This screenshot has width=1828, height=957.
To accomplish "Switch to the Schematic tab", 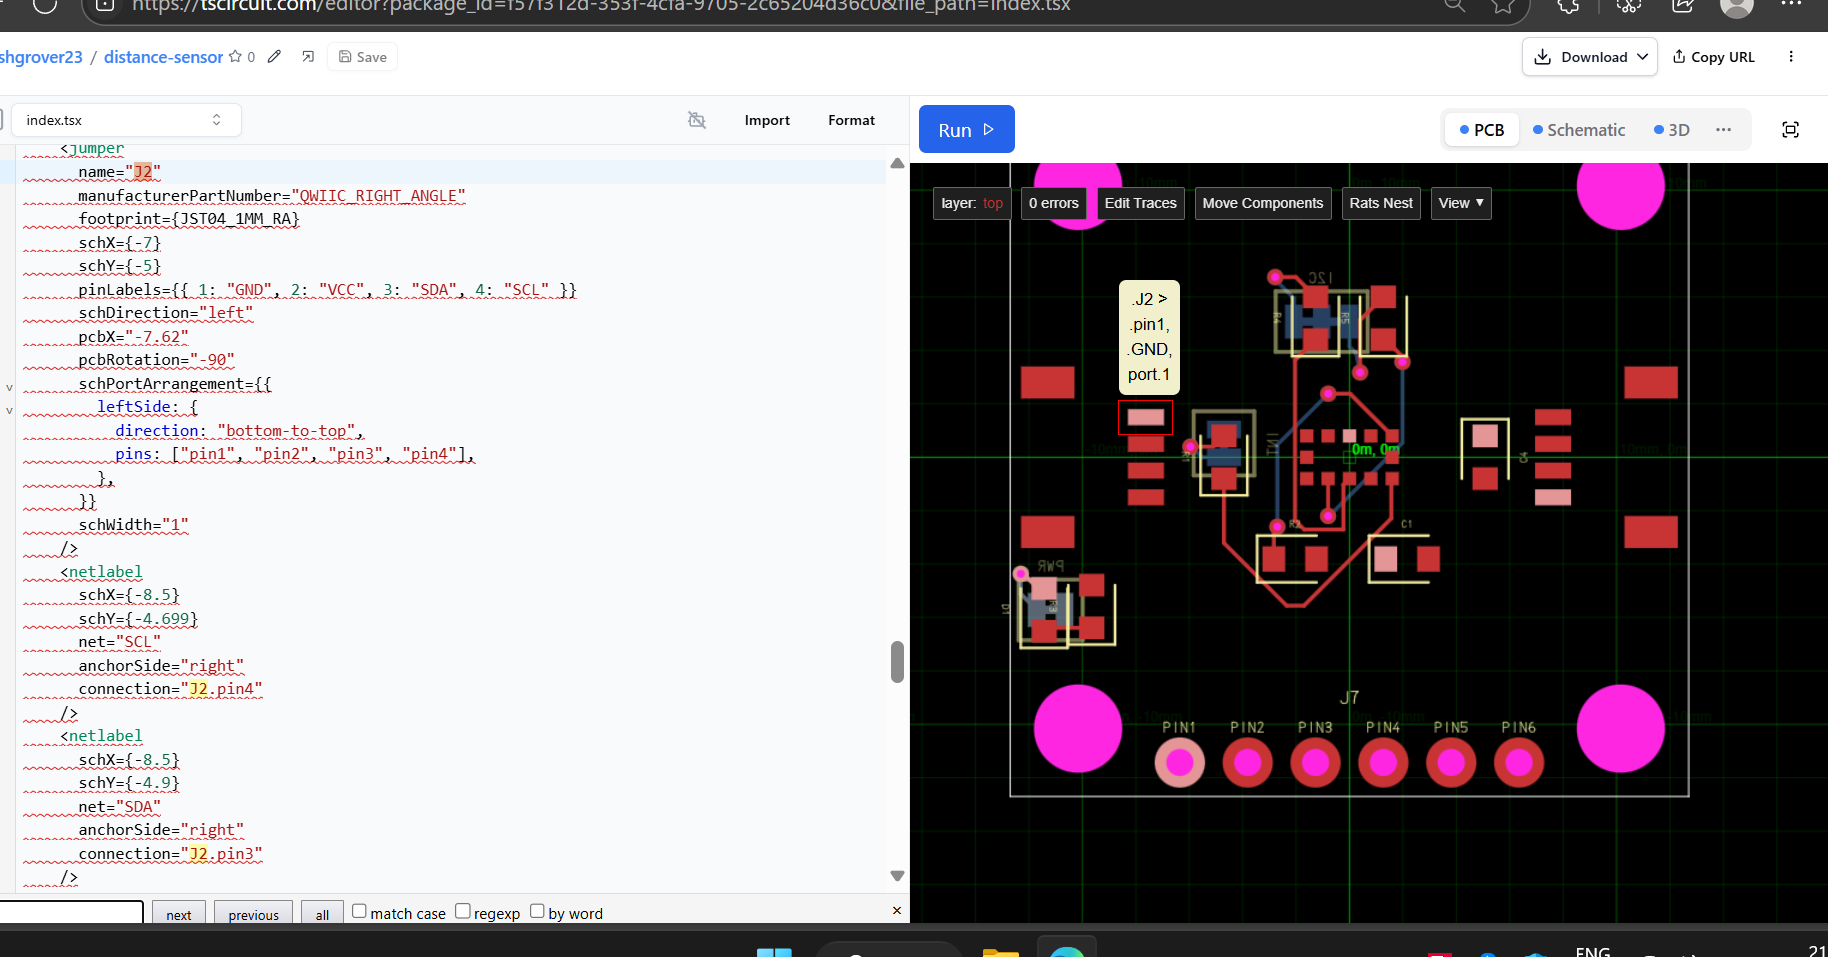I will tap(1579, 130).
